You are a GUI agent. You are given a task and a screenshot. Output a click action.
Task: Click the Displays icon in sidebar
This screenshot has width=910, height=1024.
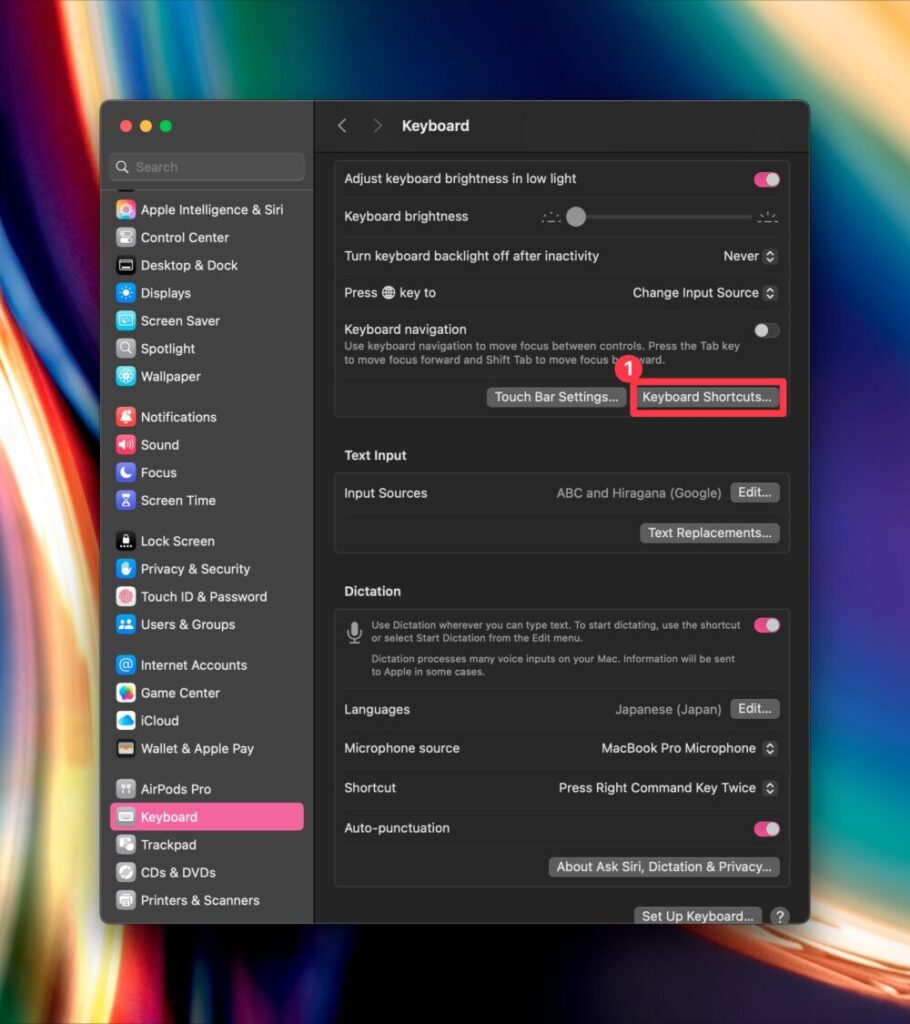[126, 293]
